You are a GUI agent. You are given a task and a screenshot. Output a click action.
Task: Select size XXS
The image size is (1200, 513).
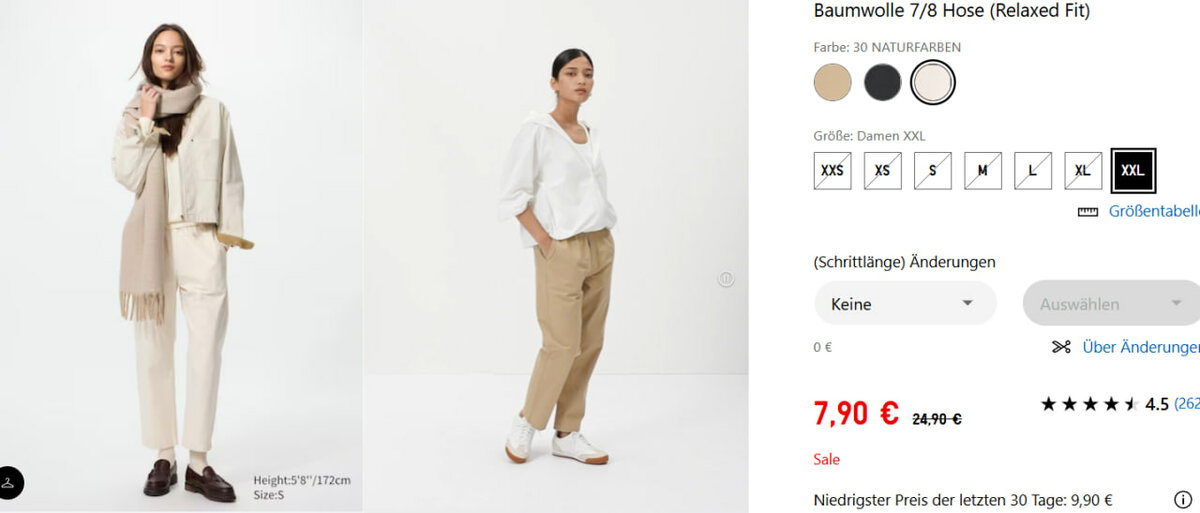click(832, 171)
